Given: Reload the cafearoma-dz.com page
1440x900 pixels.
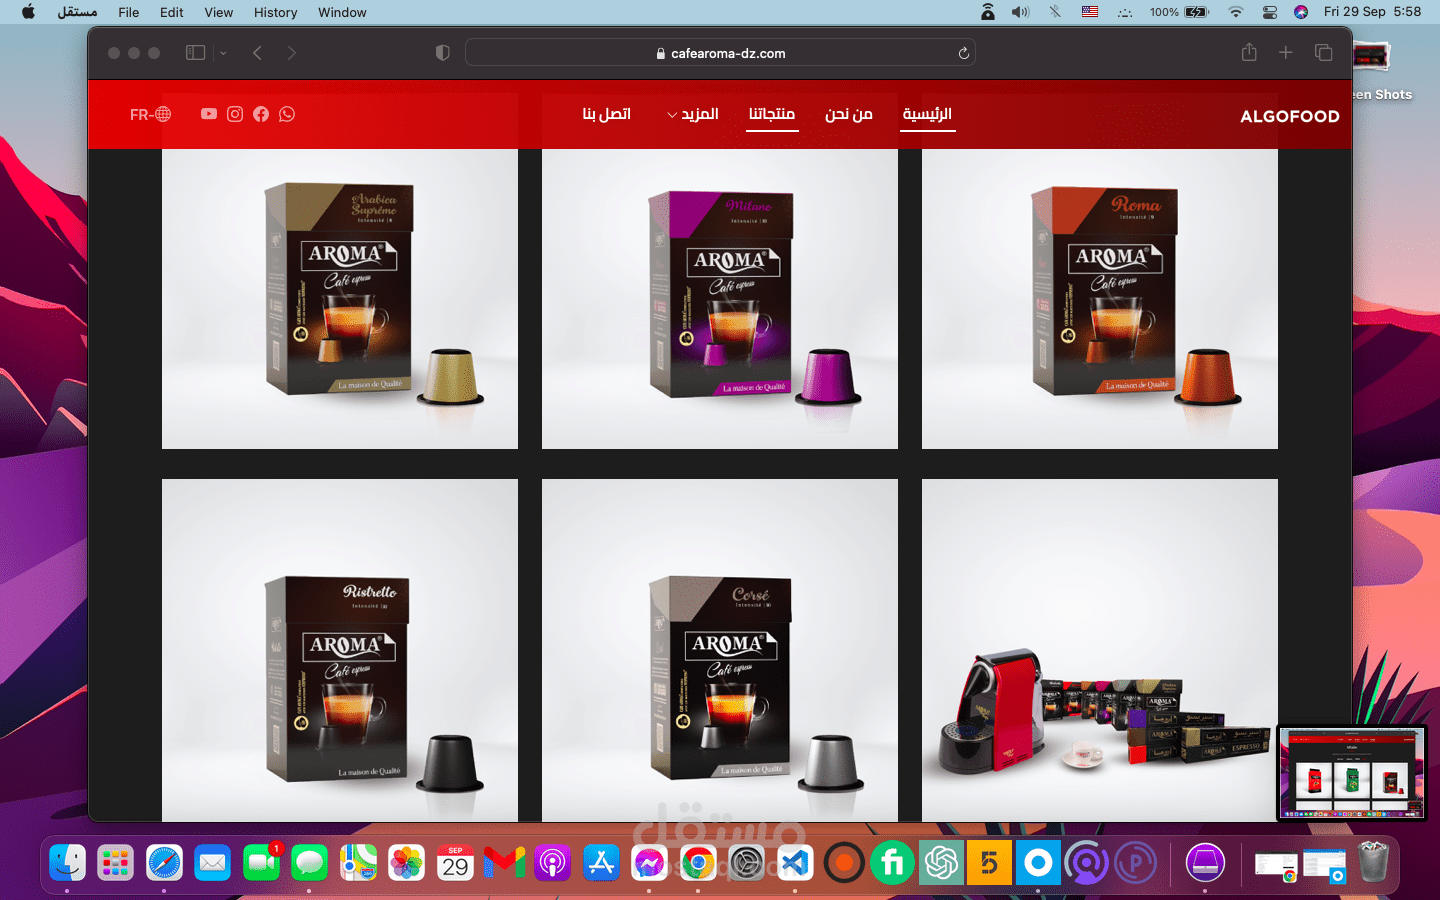Looking at the screenshot, I should [x=964, y=53].
